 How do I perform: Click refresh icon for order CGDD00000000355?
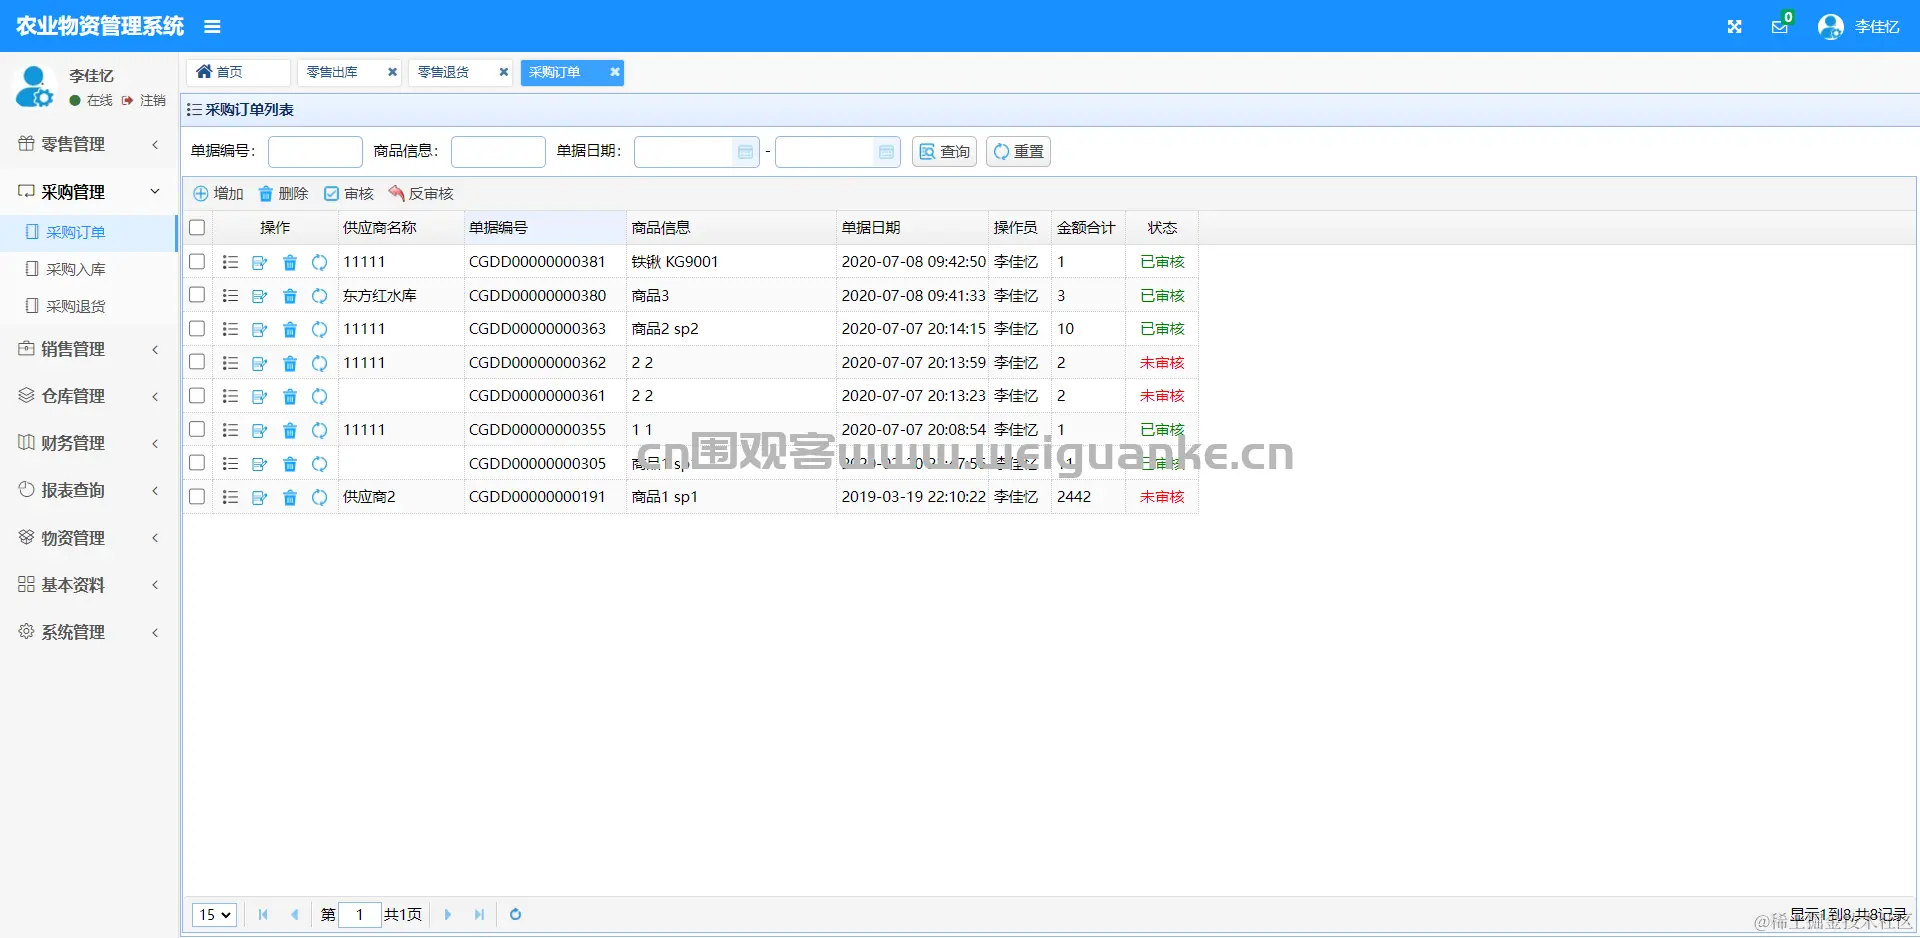[x=319, y=430]
